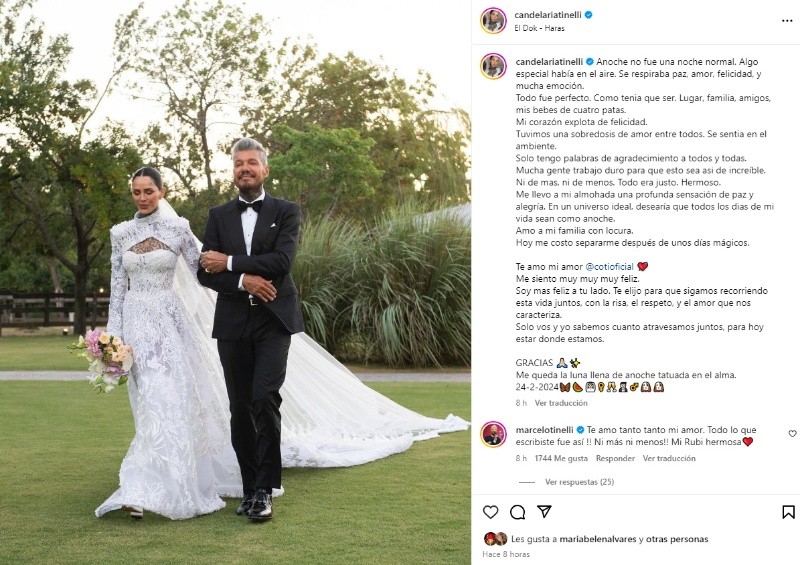View otras personas who liked the post
Screen dimensions: 800x565
coord(677,539)
